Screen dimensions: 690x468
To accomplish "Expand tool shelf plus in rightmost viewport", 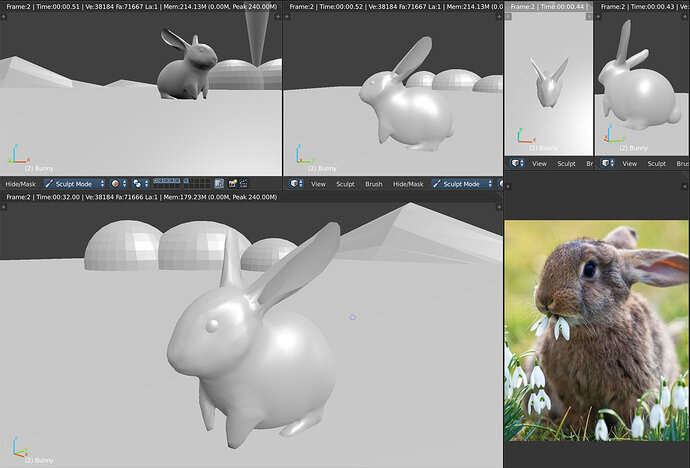I will [x=598, y=16].
